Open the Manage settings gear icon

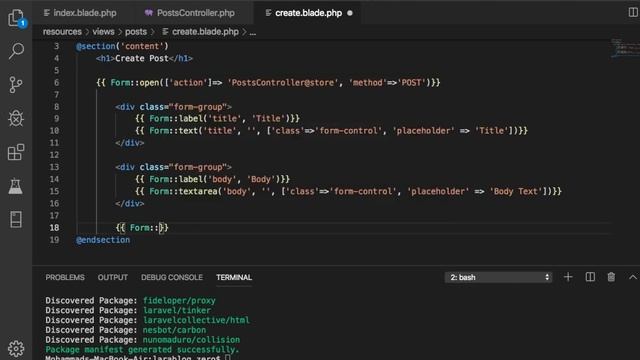coord(16,349)
